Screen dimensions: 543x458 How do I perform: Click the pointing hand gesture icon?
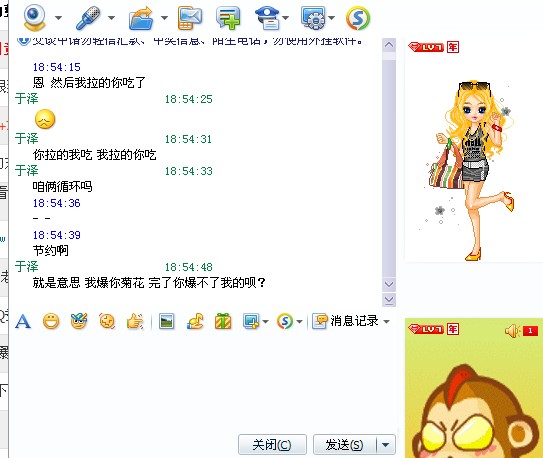pyautogui.click(x=135, y=321)
